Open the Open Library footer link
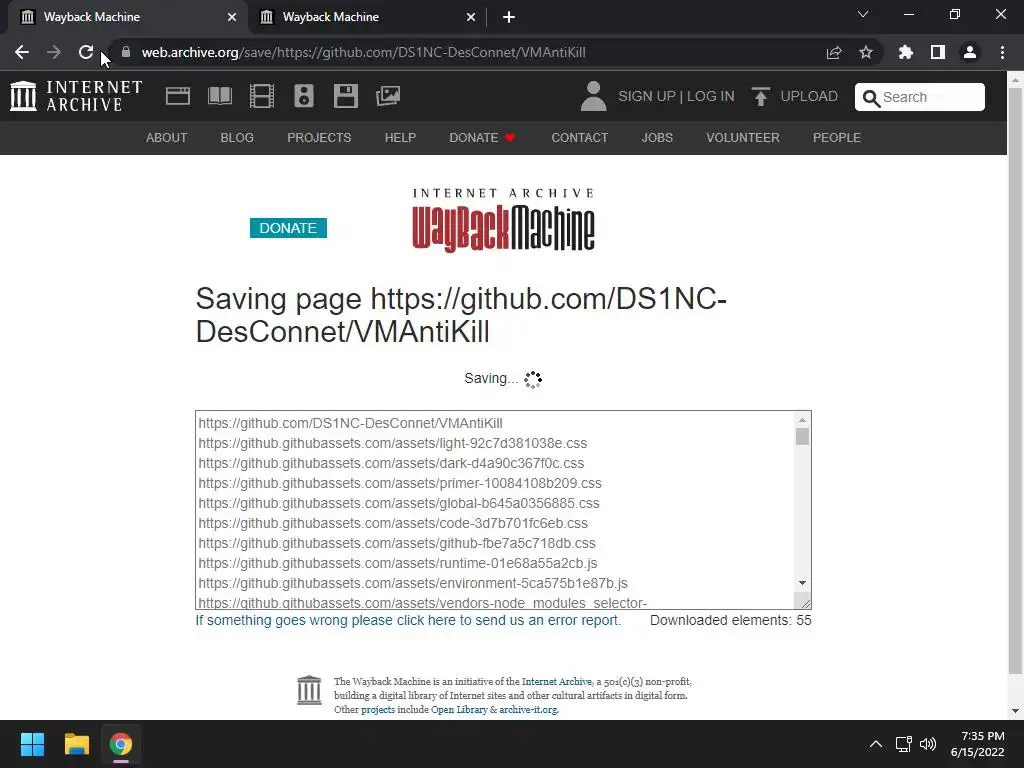The height and width of the screenshot is (768, 1024). [459, 709]
